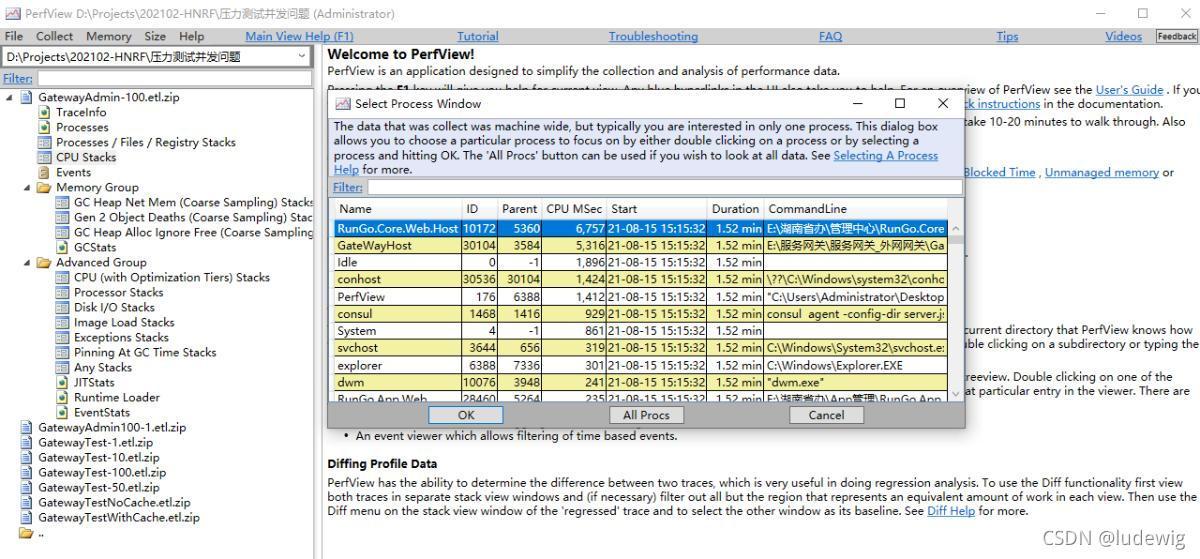Select the dwm process row

[x=640, y=381]
